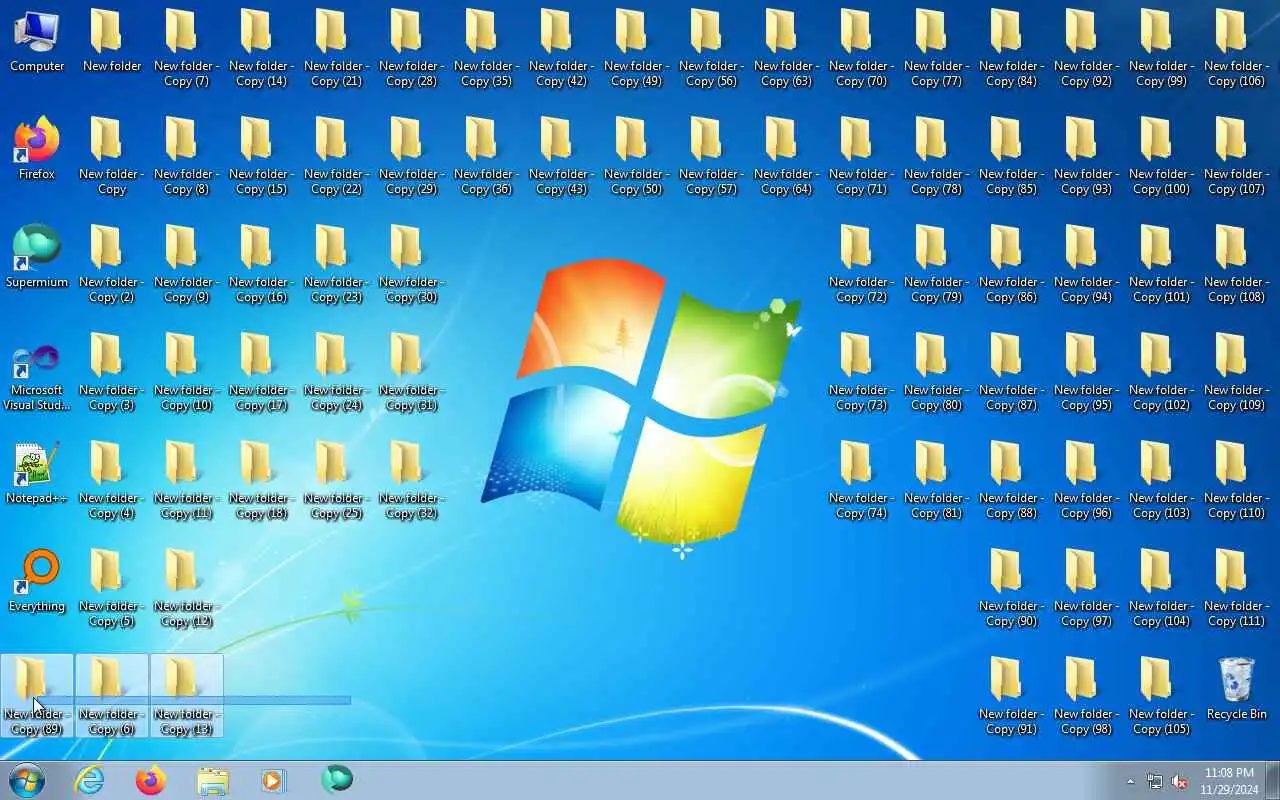Open the Windows Start menu orb
This screenshot has width=1280, height=800.
pos(27,780)
